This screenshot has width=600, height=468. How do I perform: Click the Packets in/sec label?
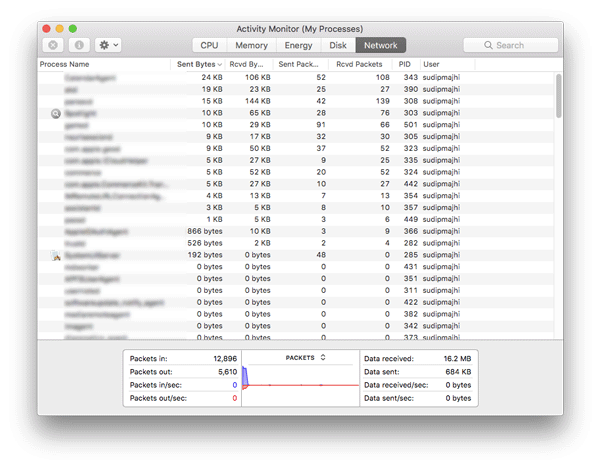click(x=156, y=385)
